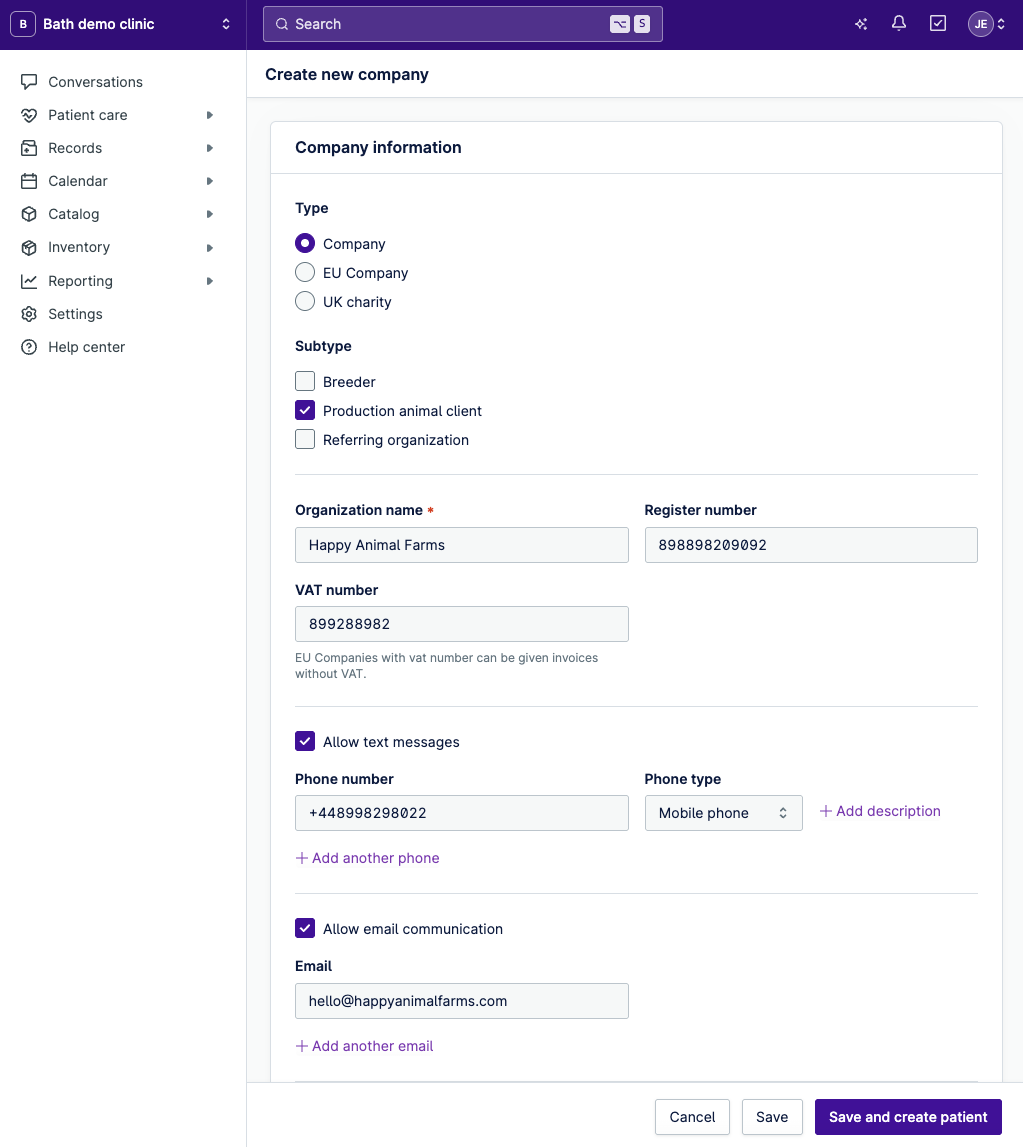Expand the Calendar submenu arrow
Screen dimensions: 1023x1147
point(210,181)
